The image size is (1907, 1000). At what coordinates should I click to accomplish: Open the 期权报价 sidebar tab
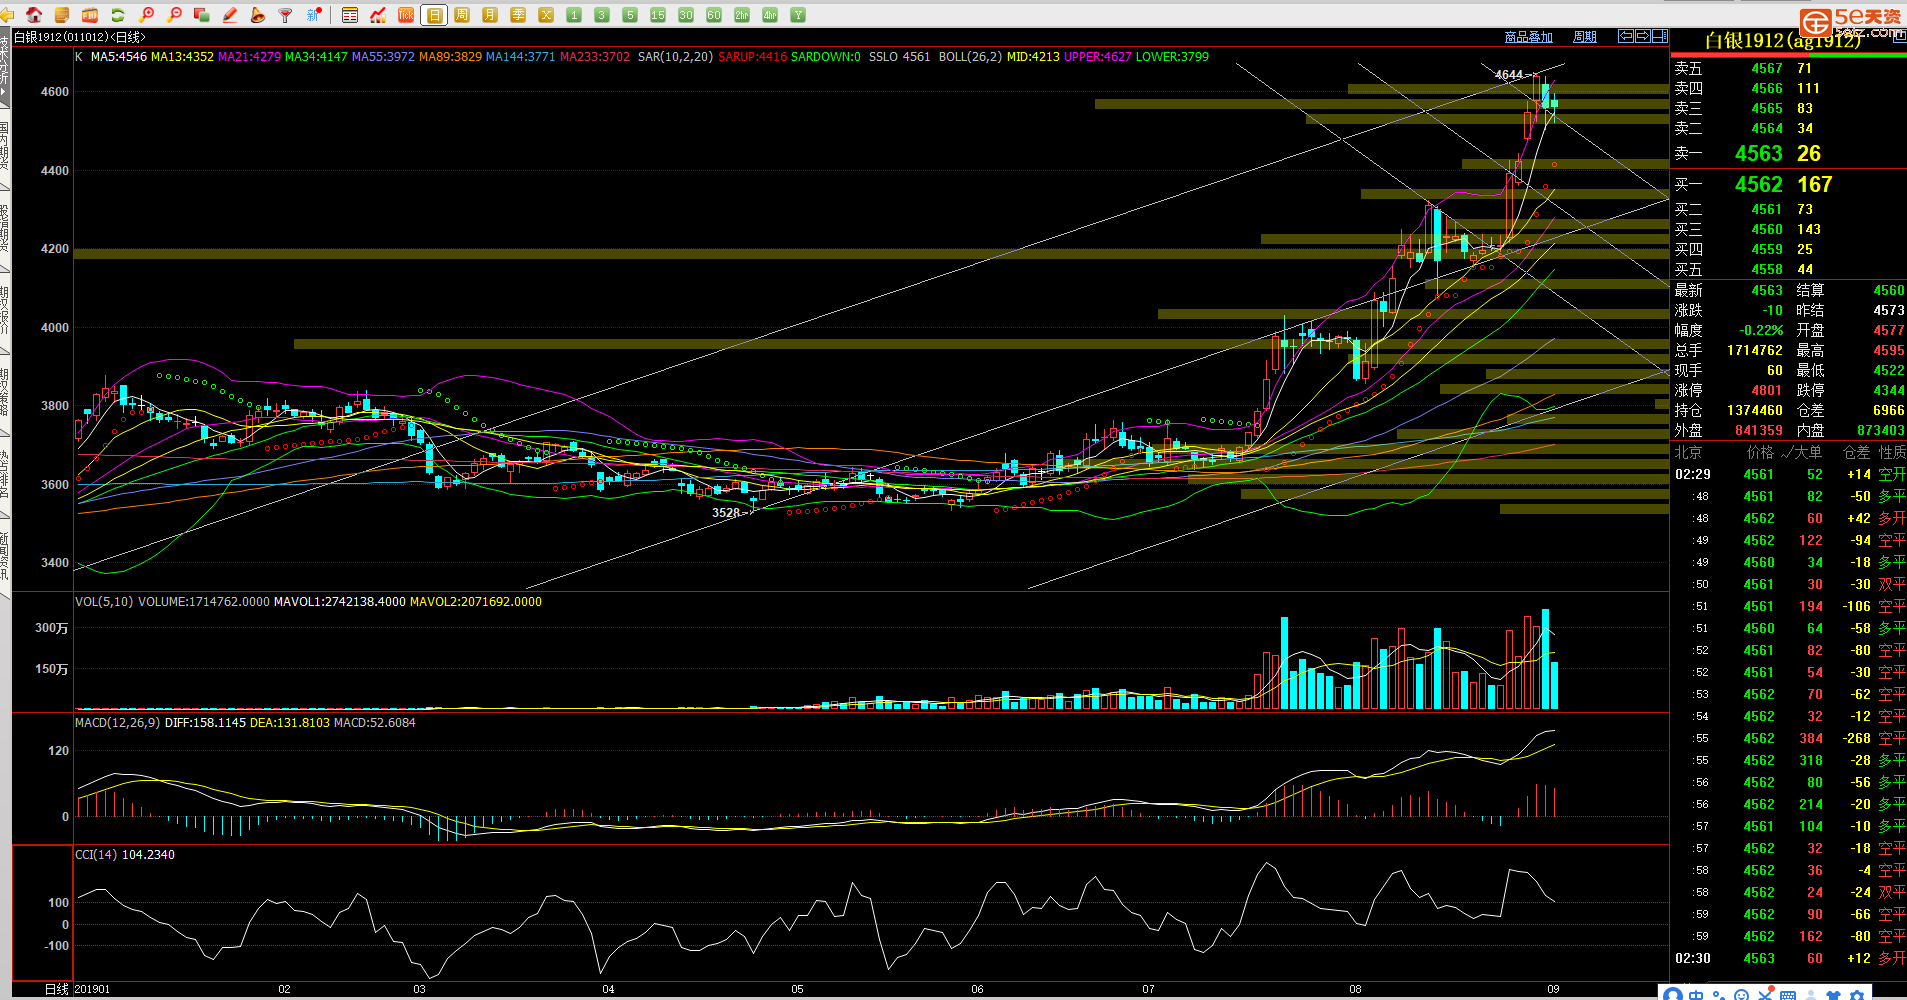click(x=5, y=310)
